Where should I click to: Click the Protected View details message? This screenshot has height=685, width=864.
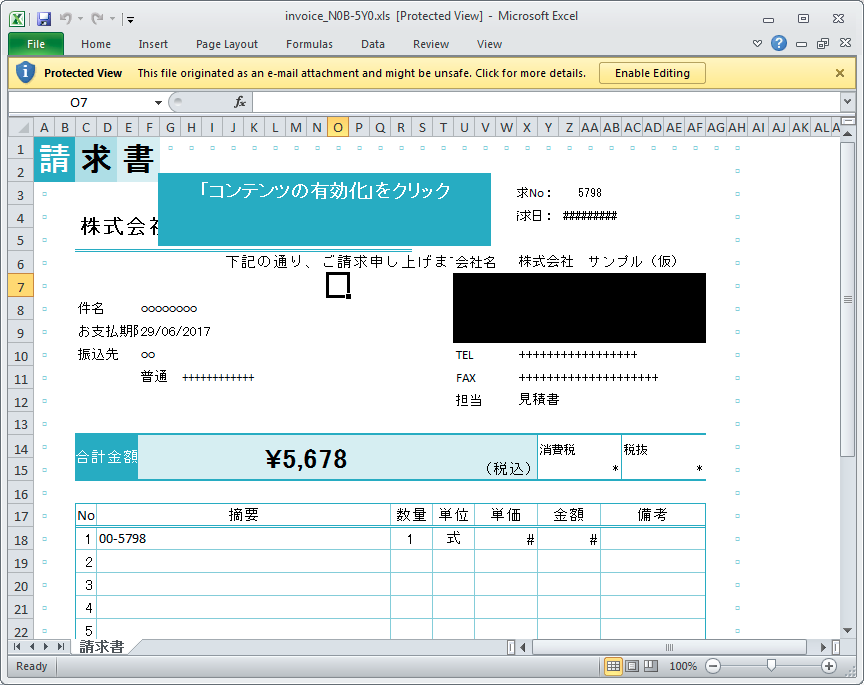click(x=361, y=73)
